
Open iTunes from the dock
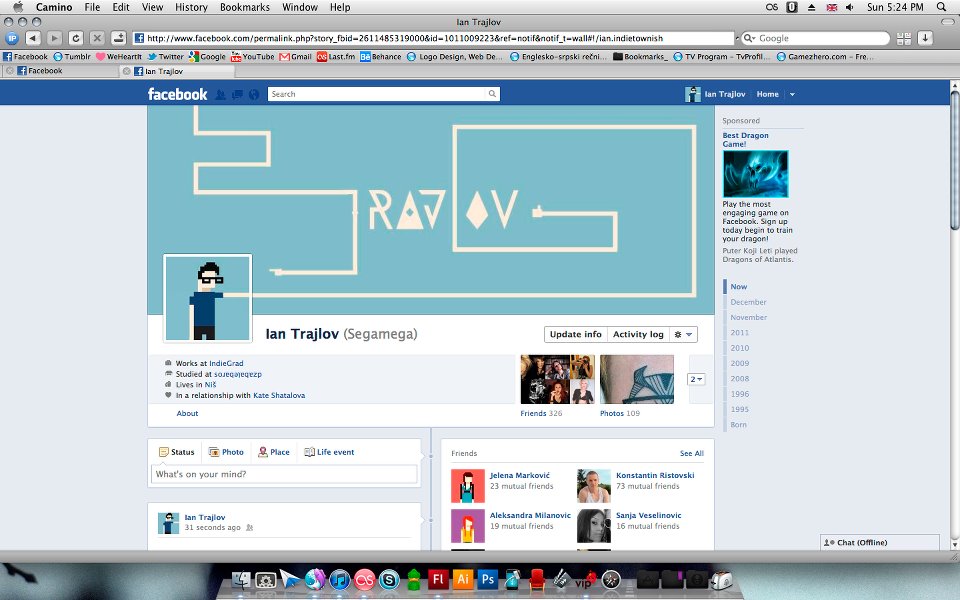(339, 578)
